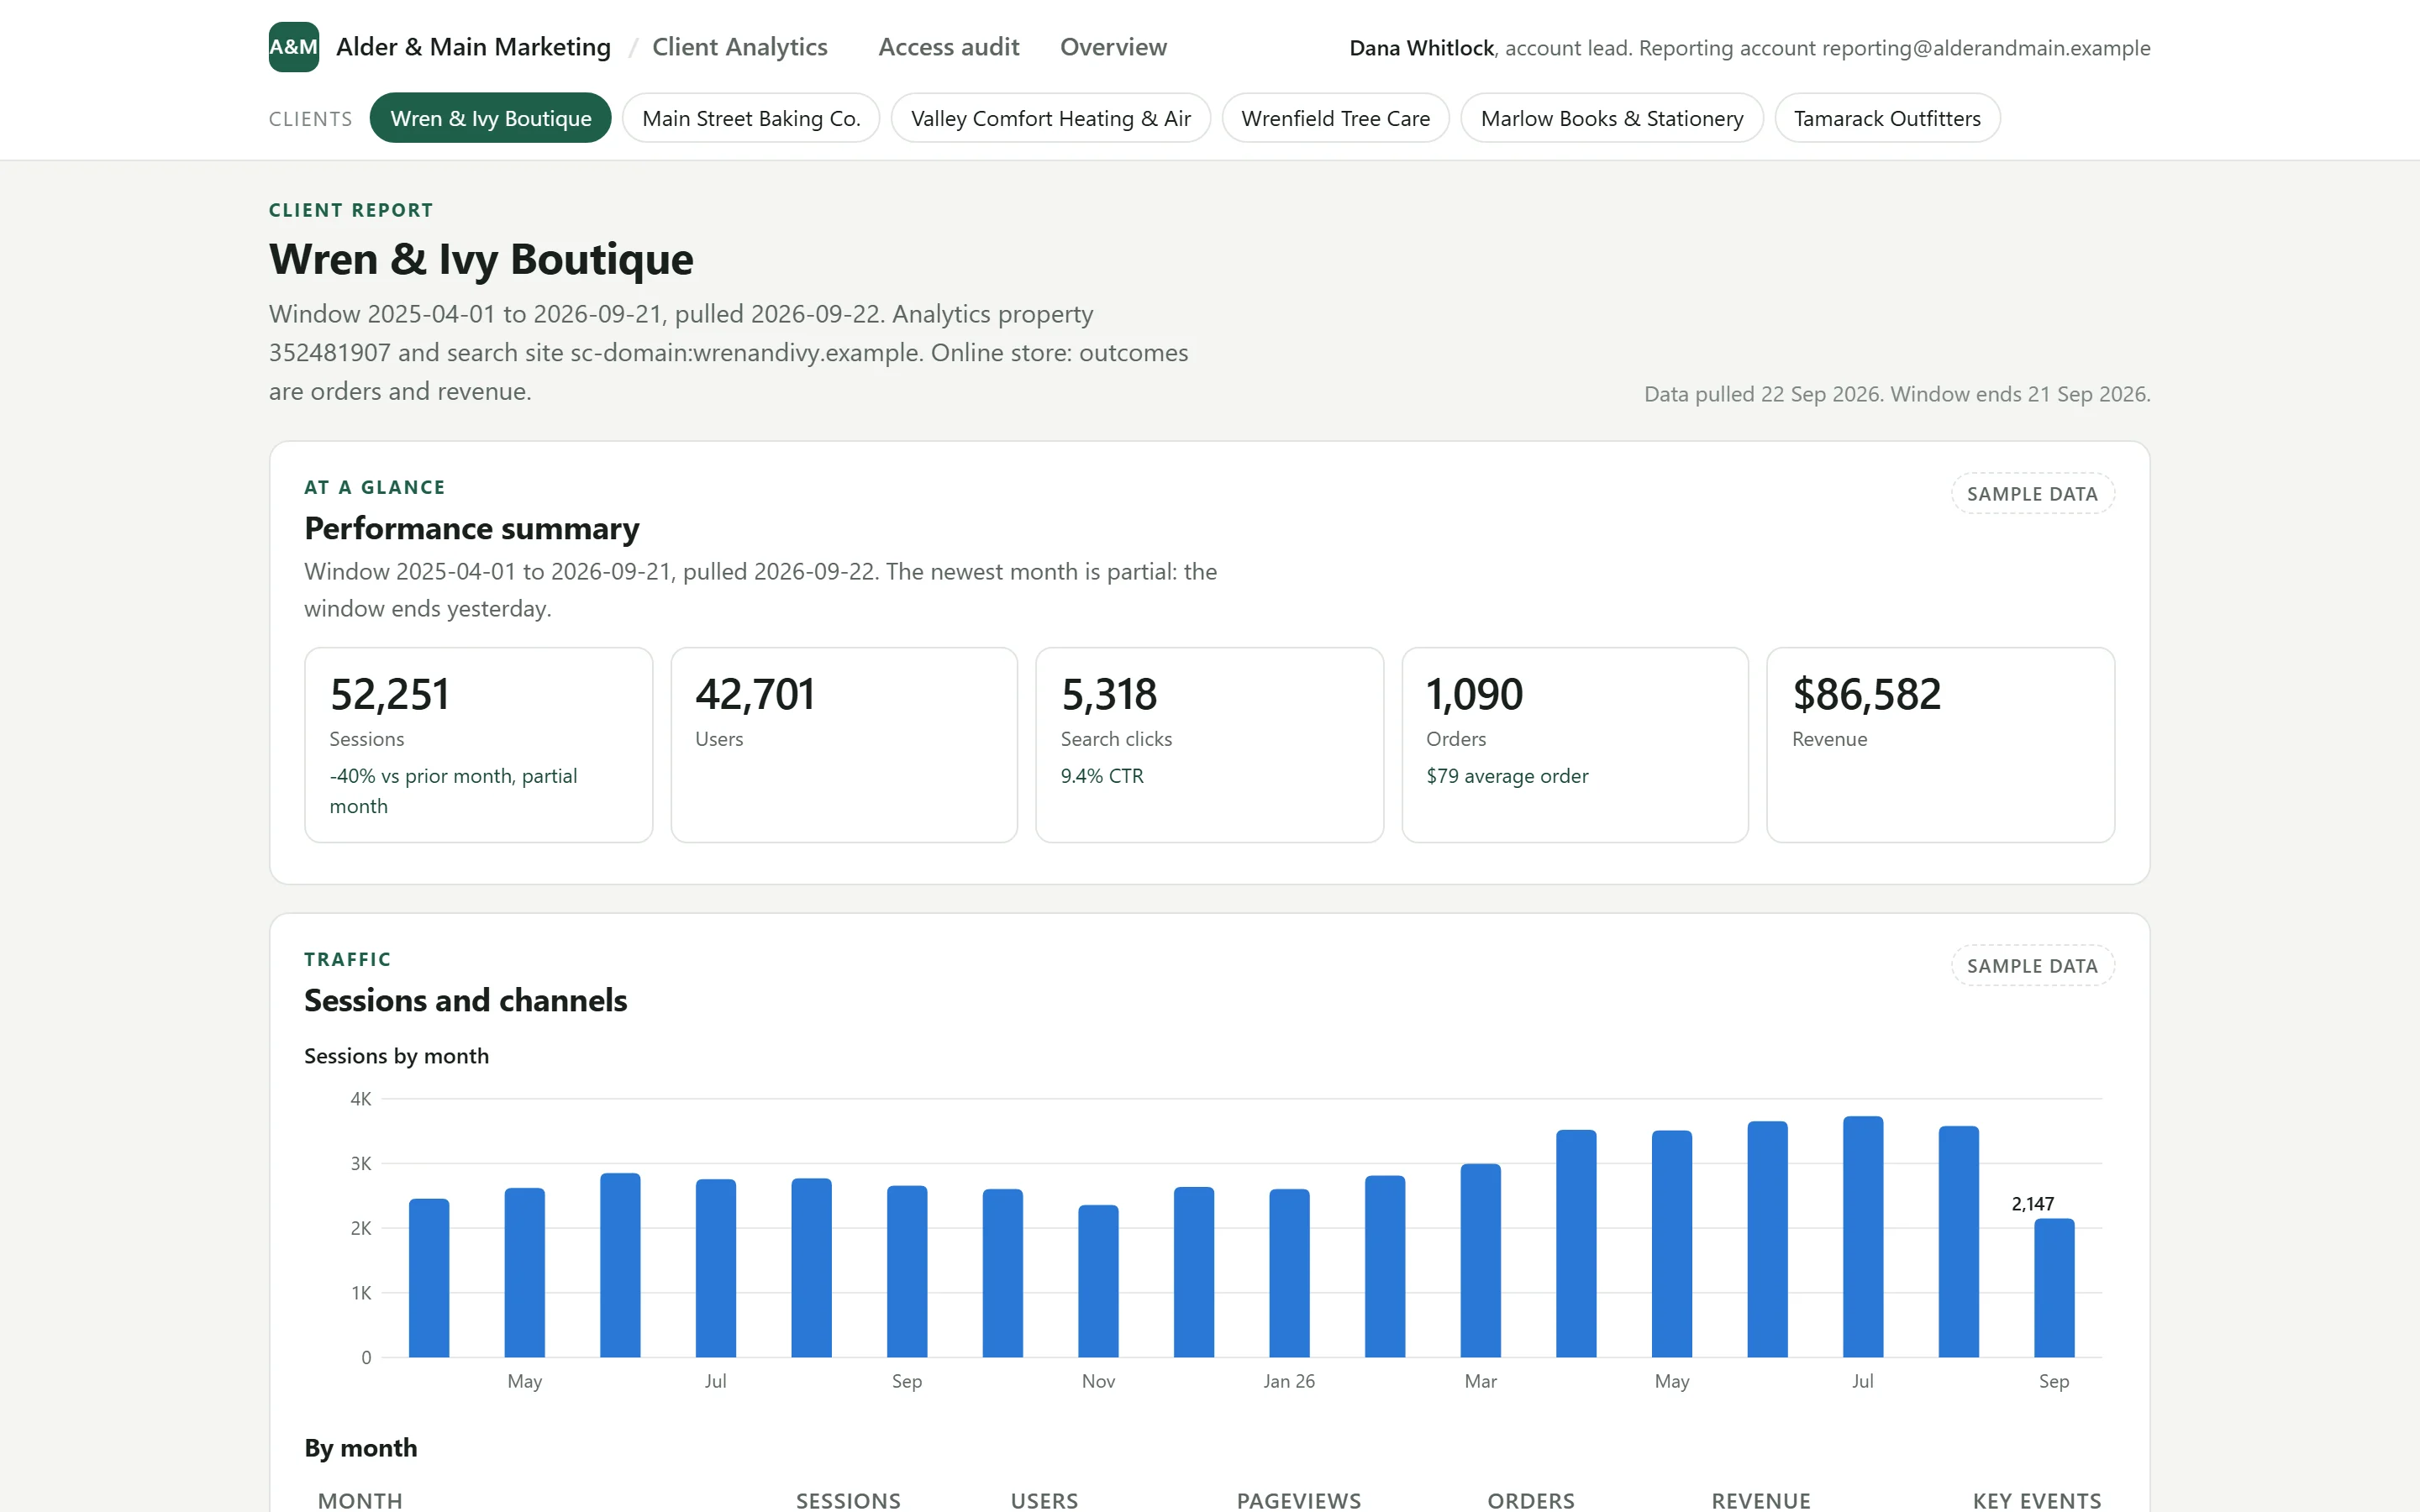Click the Data pulled 22 Sep 2026 note
Viewport: 2420px width, 1512px height.
1897,394
